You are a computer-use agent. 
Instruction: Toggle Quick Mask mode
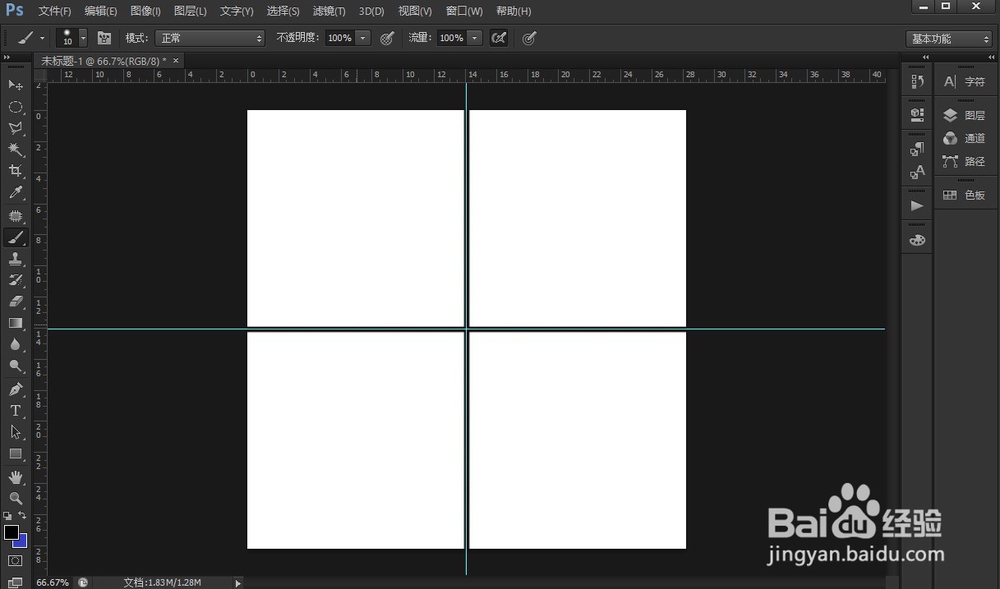pyautogui.click(x=15, y=560)
